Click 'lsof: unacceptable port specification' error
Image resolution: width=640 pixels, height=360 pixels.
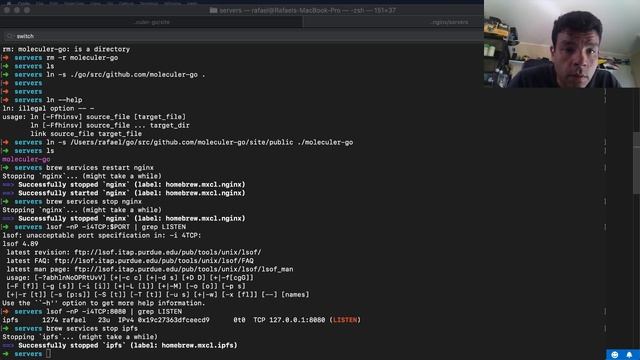(x=102, y=236)
